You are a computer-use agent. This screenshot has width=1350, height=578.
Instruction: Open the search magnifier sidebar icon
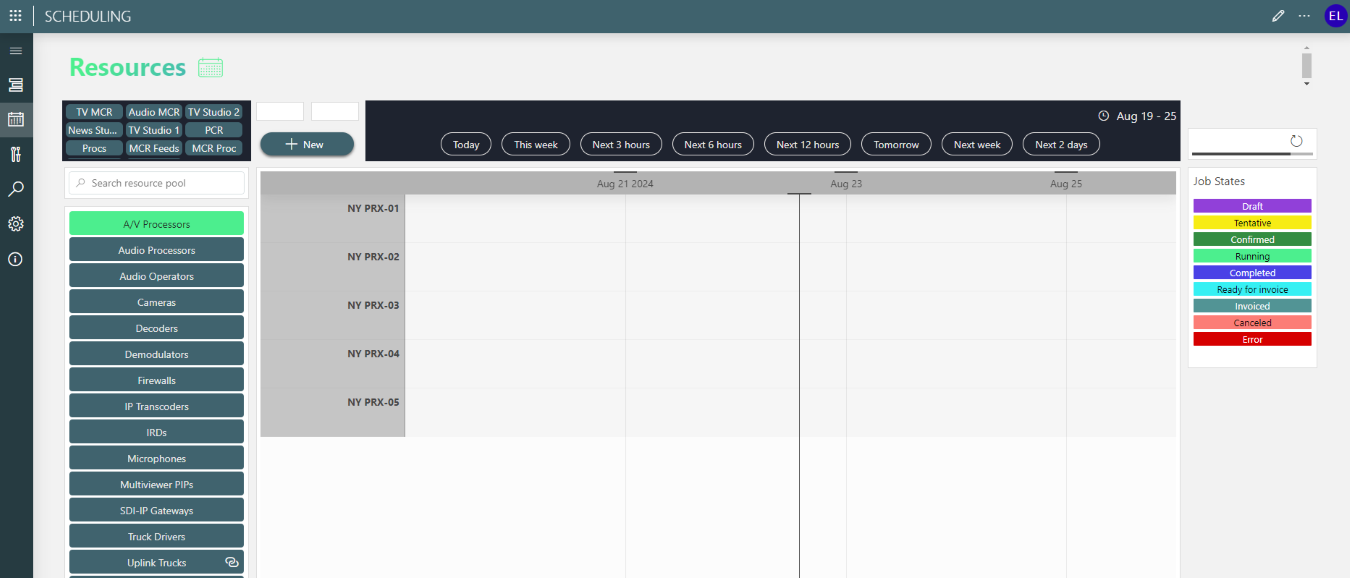click(16, 189)
